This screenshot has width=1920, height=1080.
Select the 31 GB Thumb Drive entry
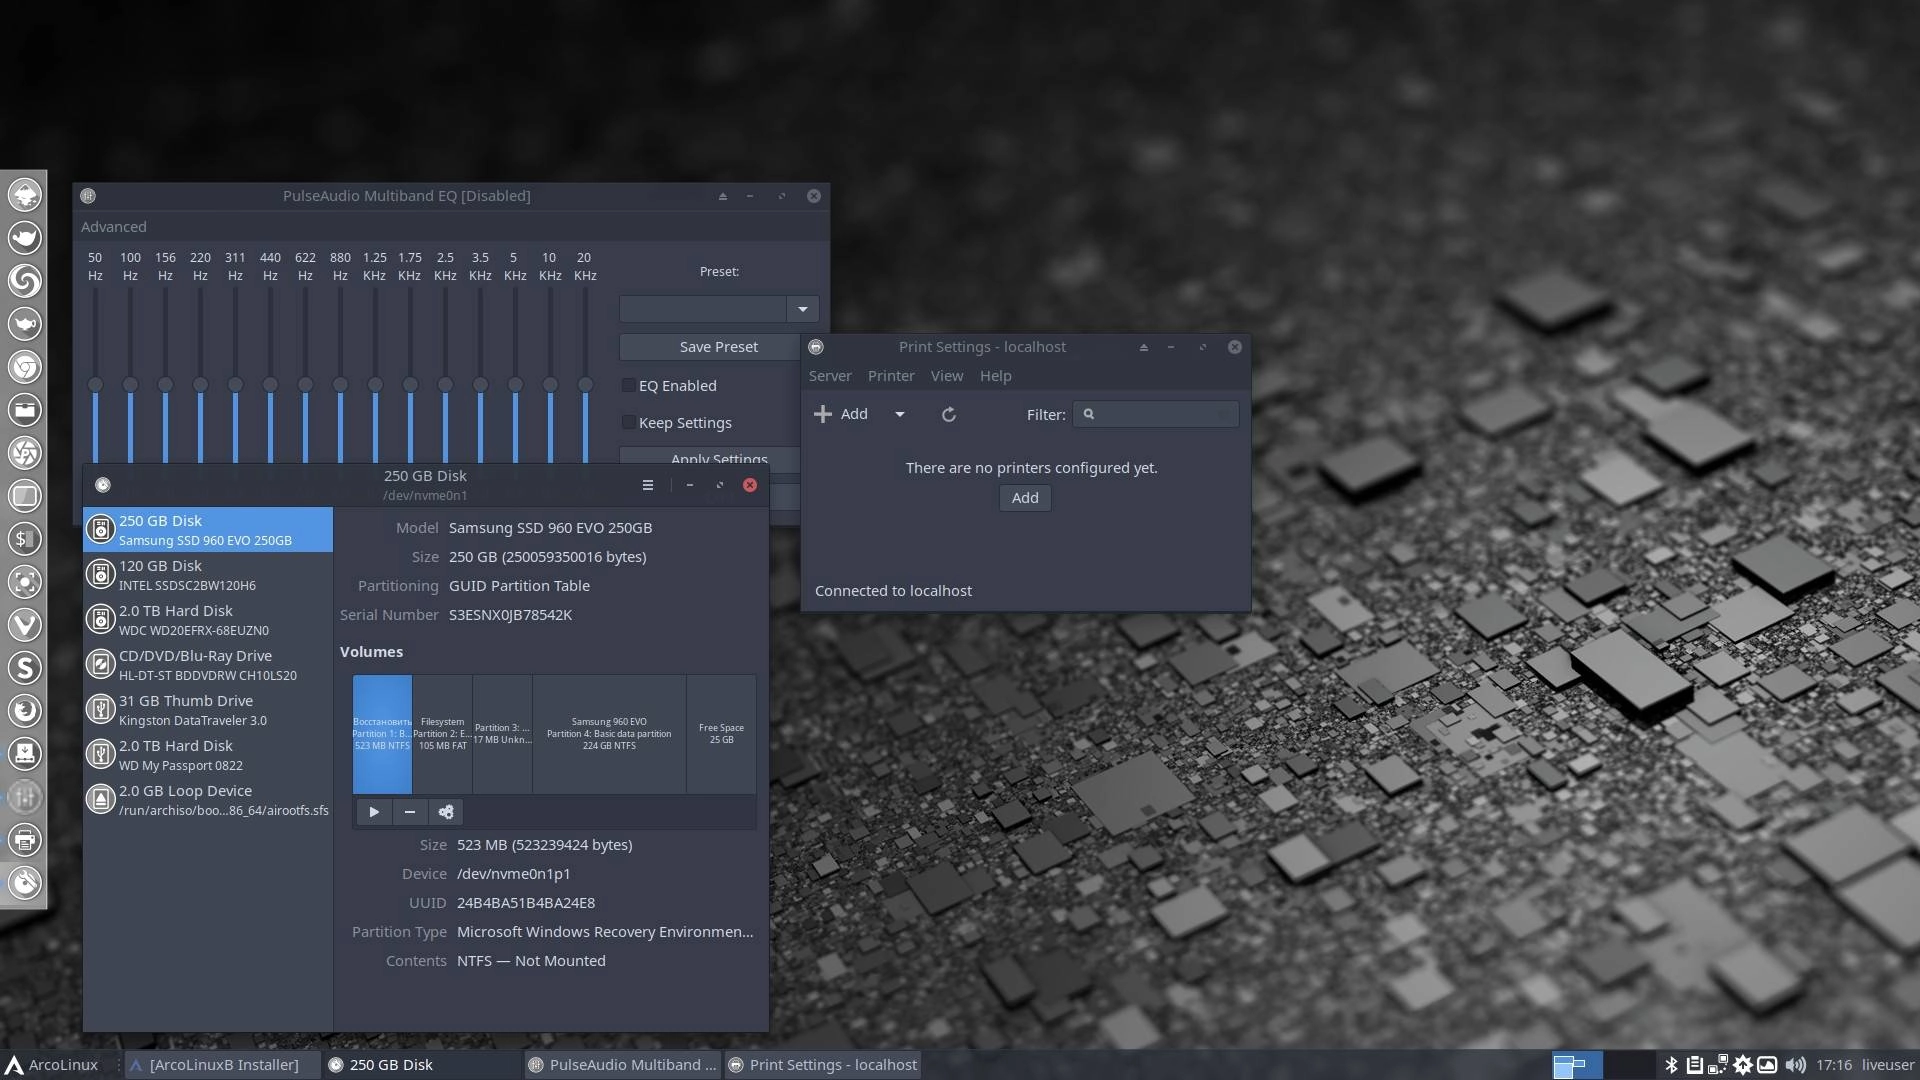tap(208, 710)
